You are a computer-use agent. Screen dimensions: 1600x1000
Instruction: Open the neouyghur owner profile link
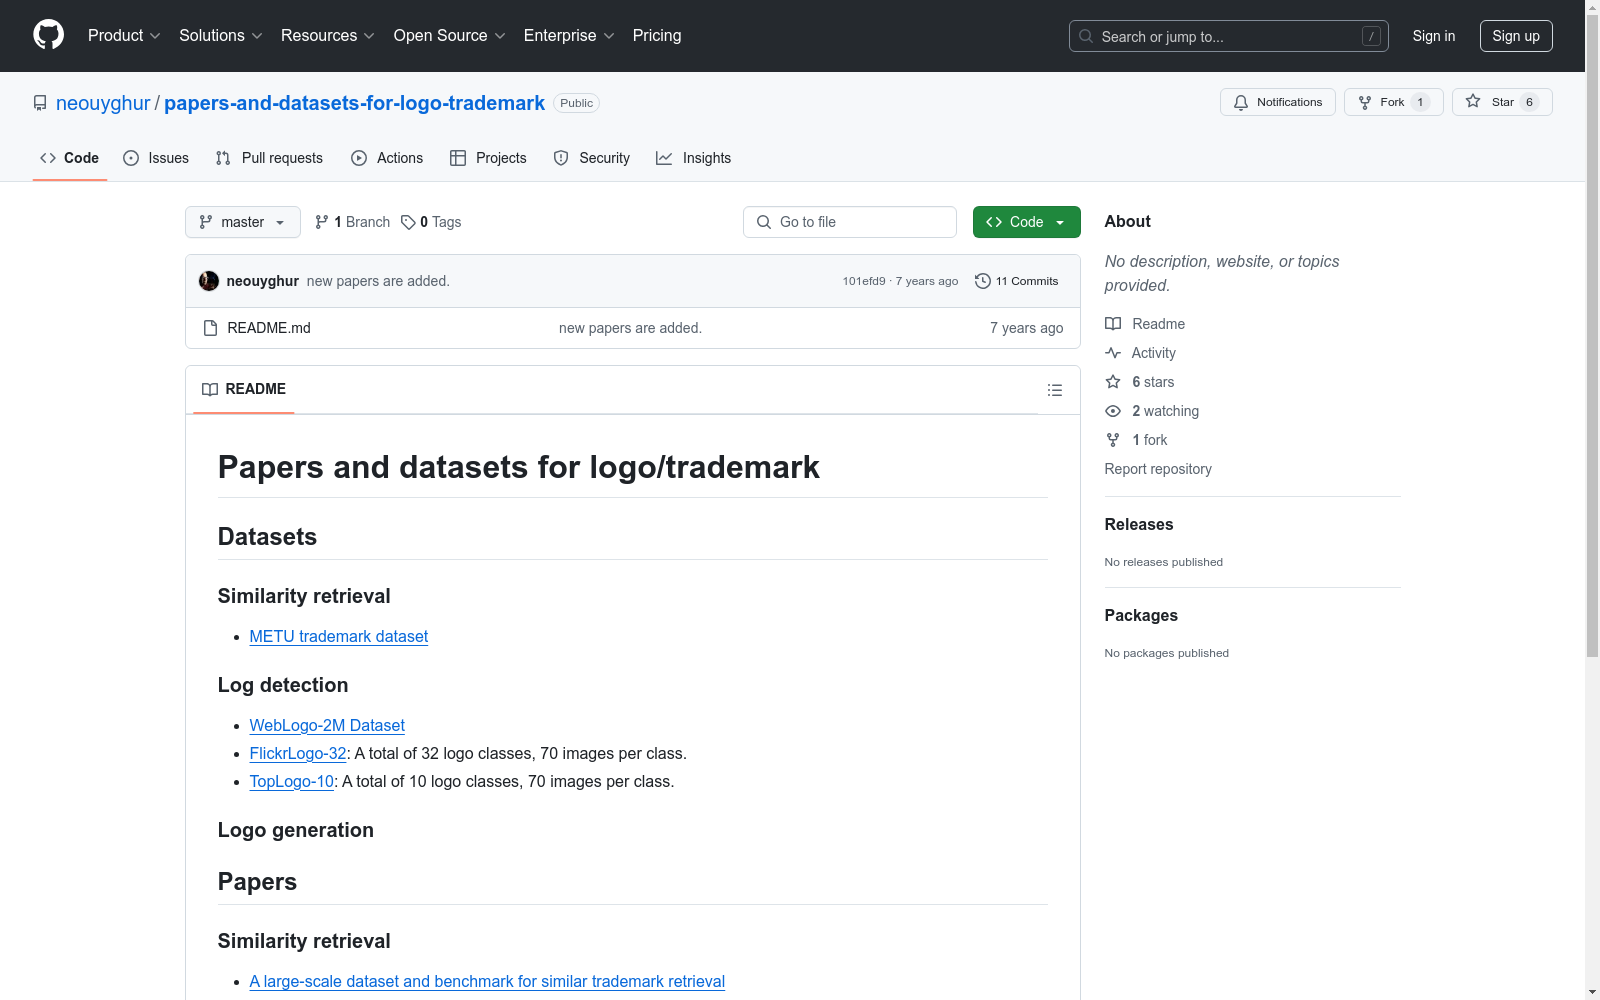point(103,103)
